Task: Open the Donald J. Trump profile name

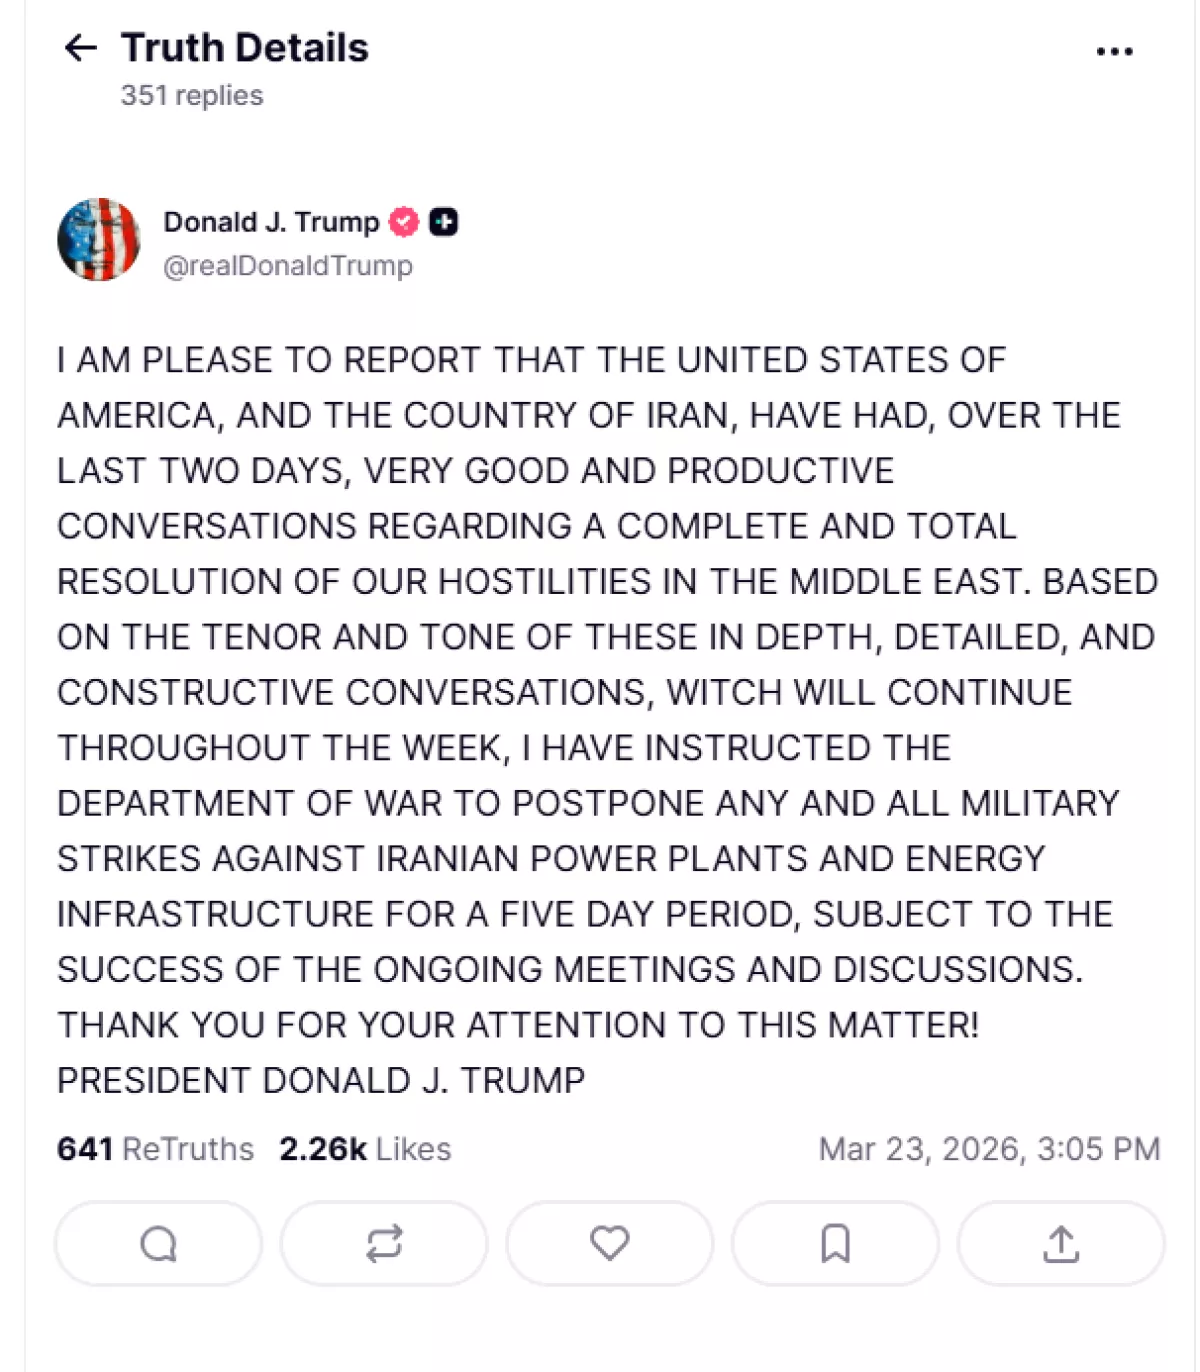Action: point(271,222)
